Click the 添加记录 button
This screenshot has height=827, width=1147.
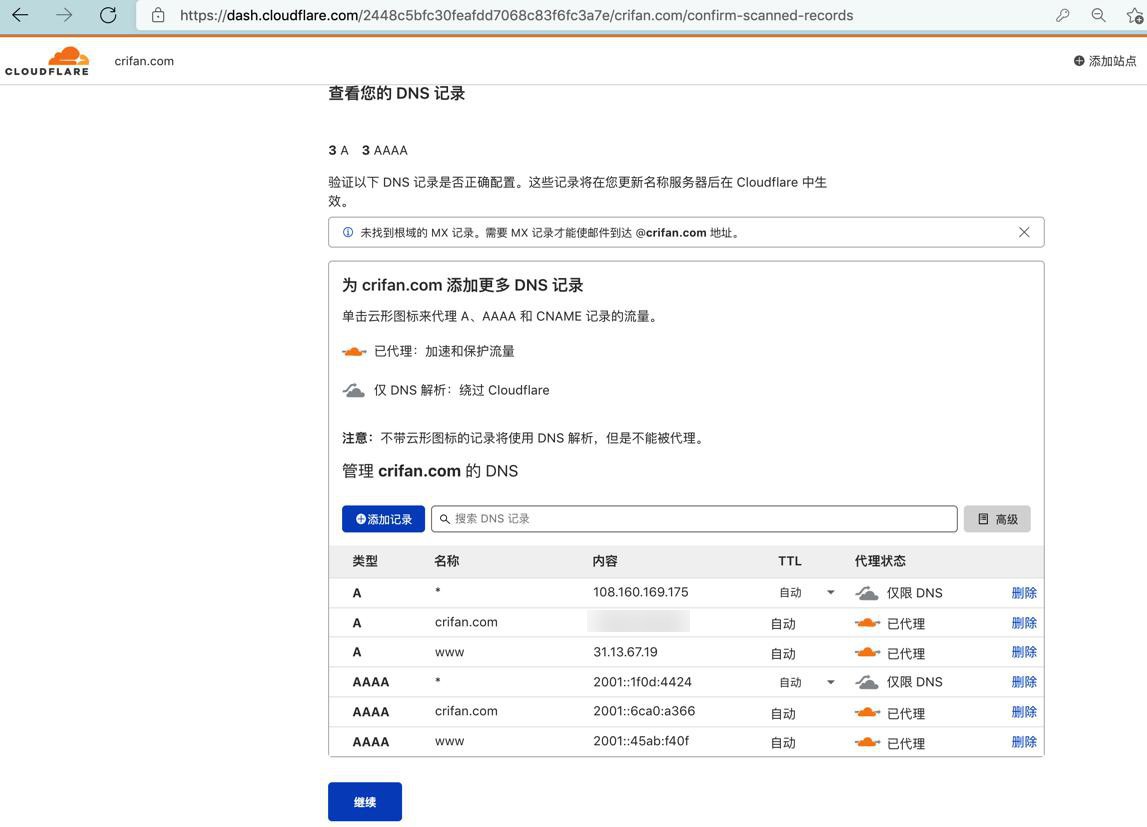click(x=383, y=519)
